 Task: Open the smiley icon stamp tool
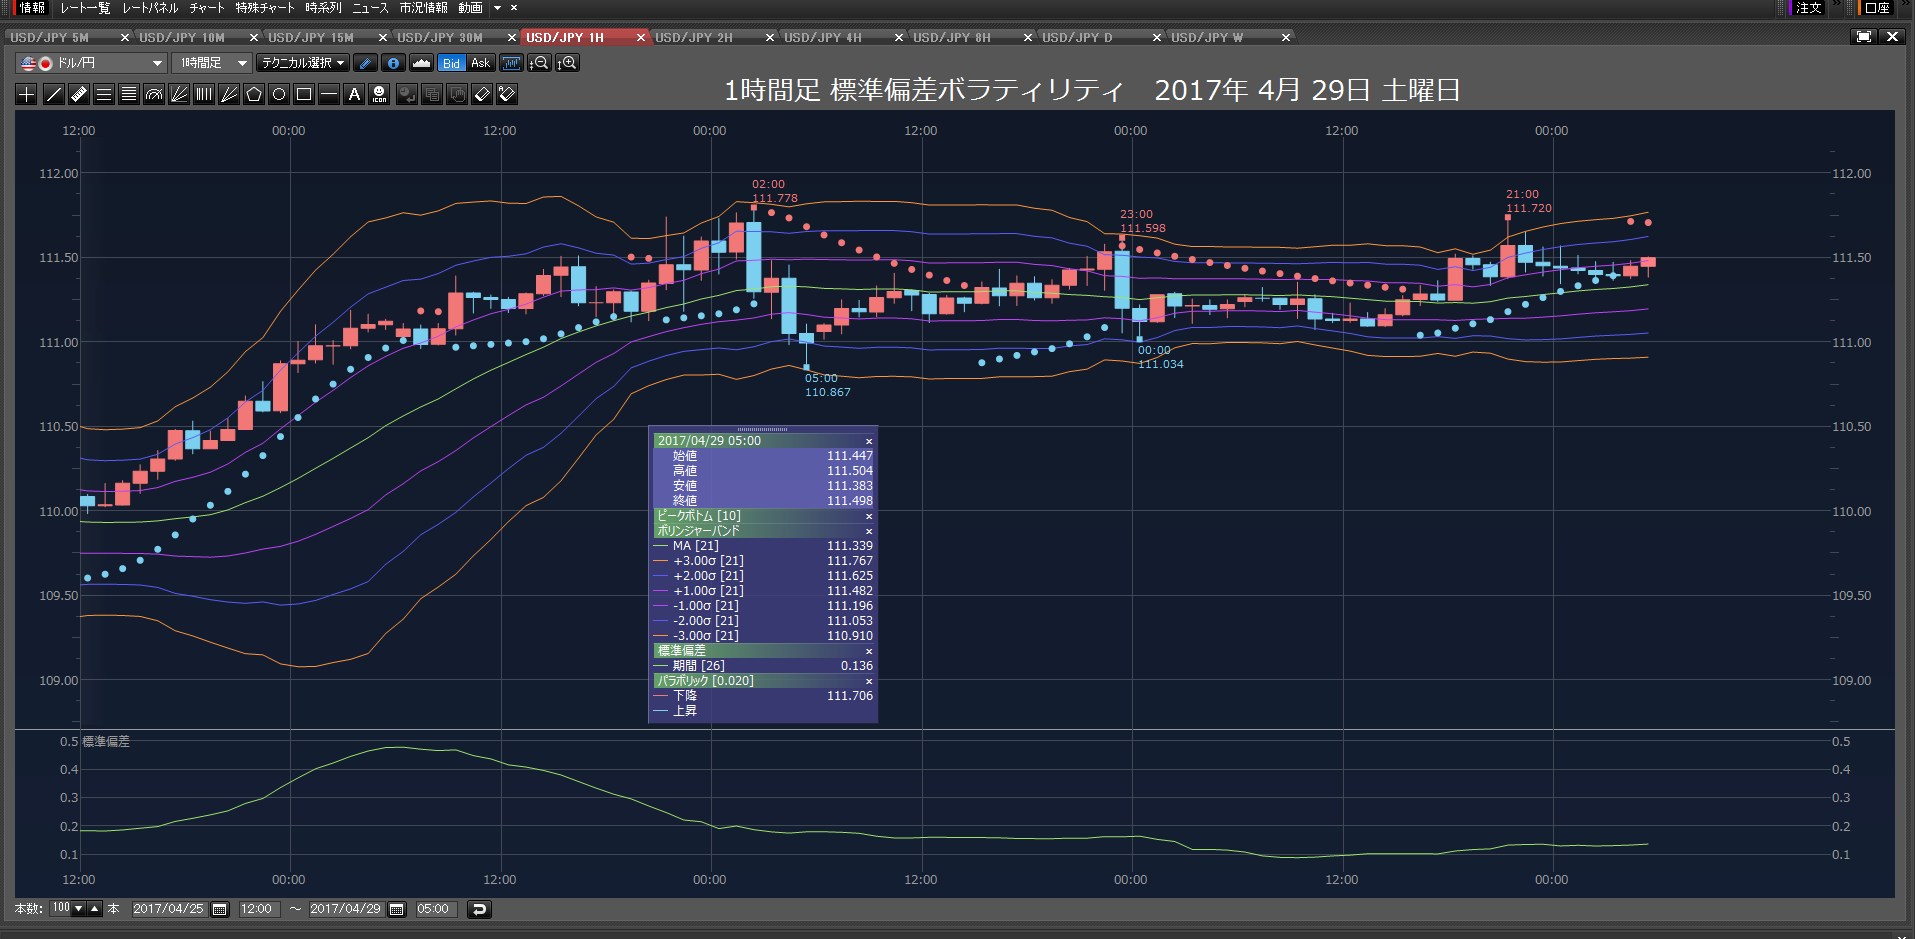click(x=379, y=94)
